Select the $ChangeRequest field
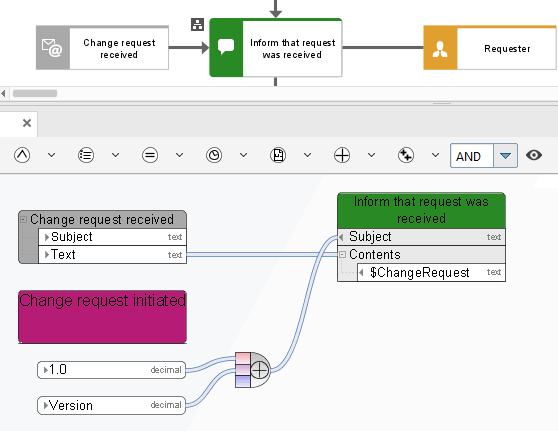Screen dimensions: 558x431 point(431,273)
